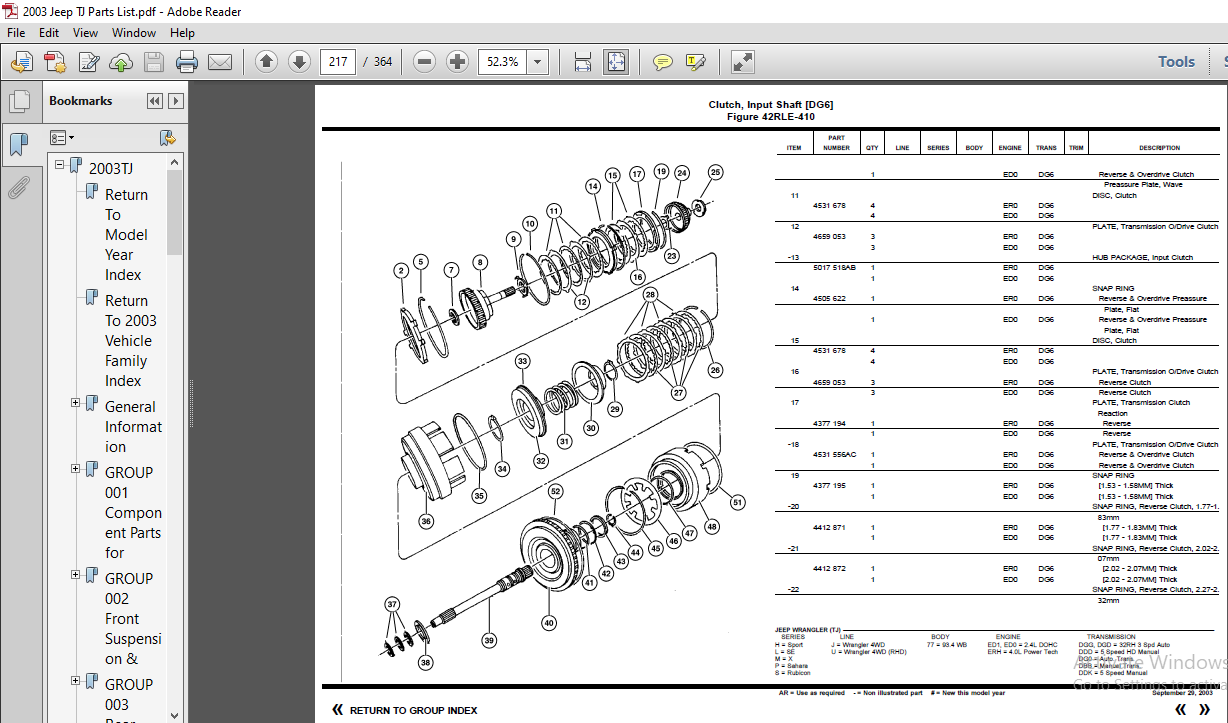This screenshot has width=1228, height=723.
Task: Click the Create PDF toolbar icon
Action: (x=54, y=62)
